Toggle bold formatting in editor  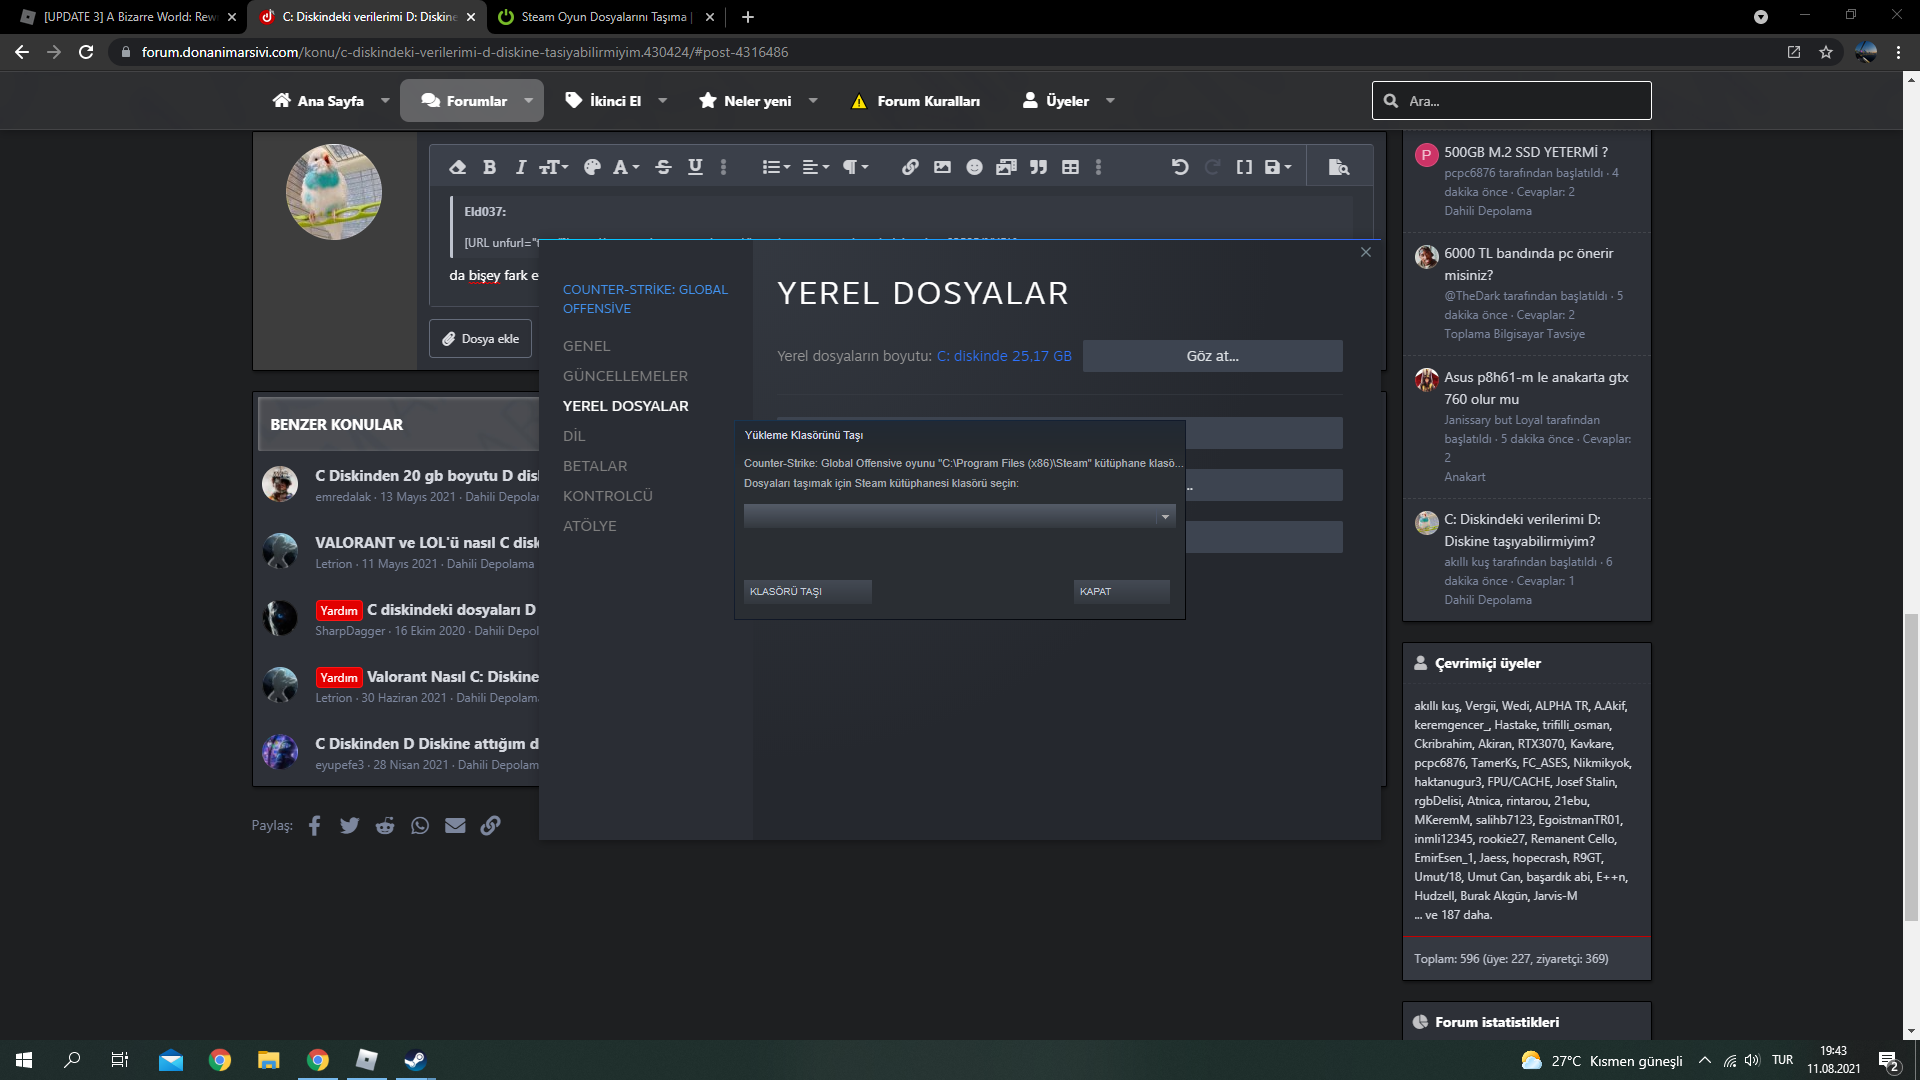489,167
